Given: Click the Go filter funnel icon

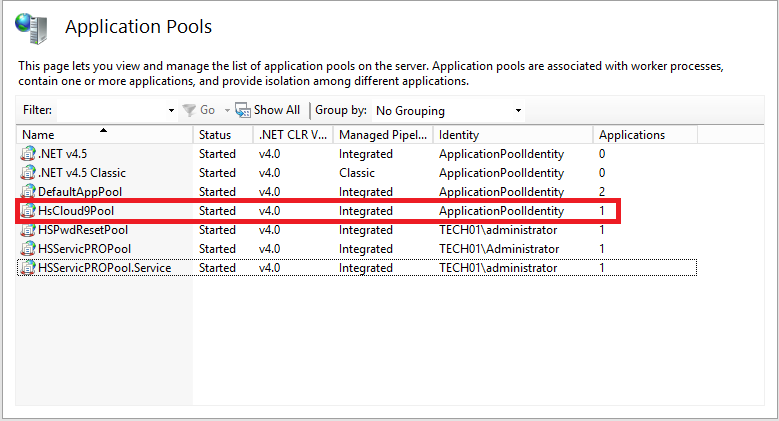Looking at the screenshot, I should click(x=188, y=110).
